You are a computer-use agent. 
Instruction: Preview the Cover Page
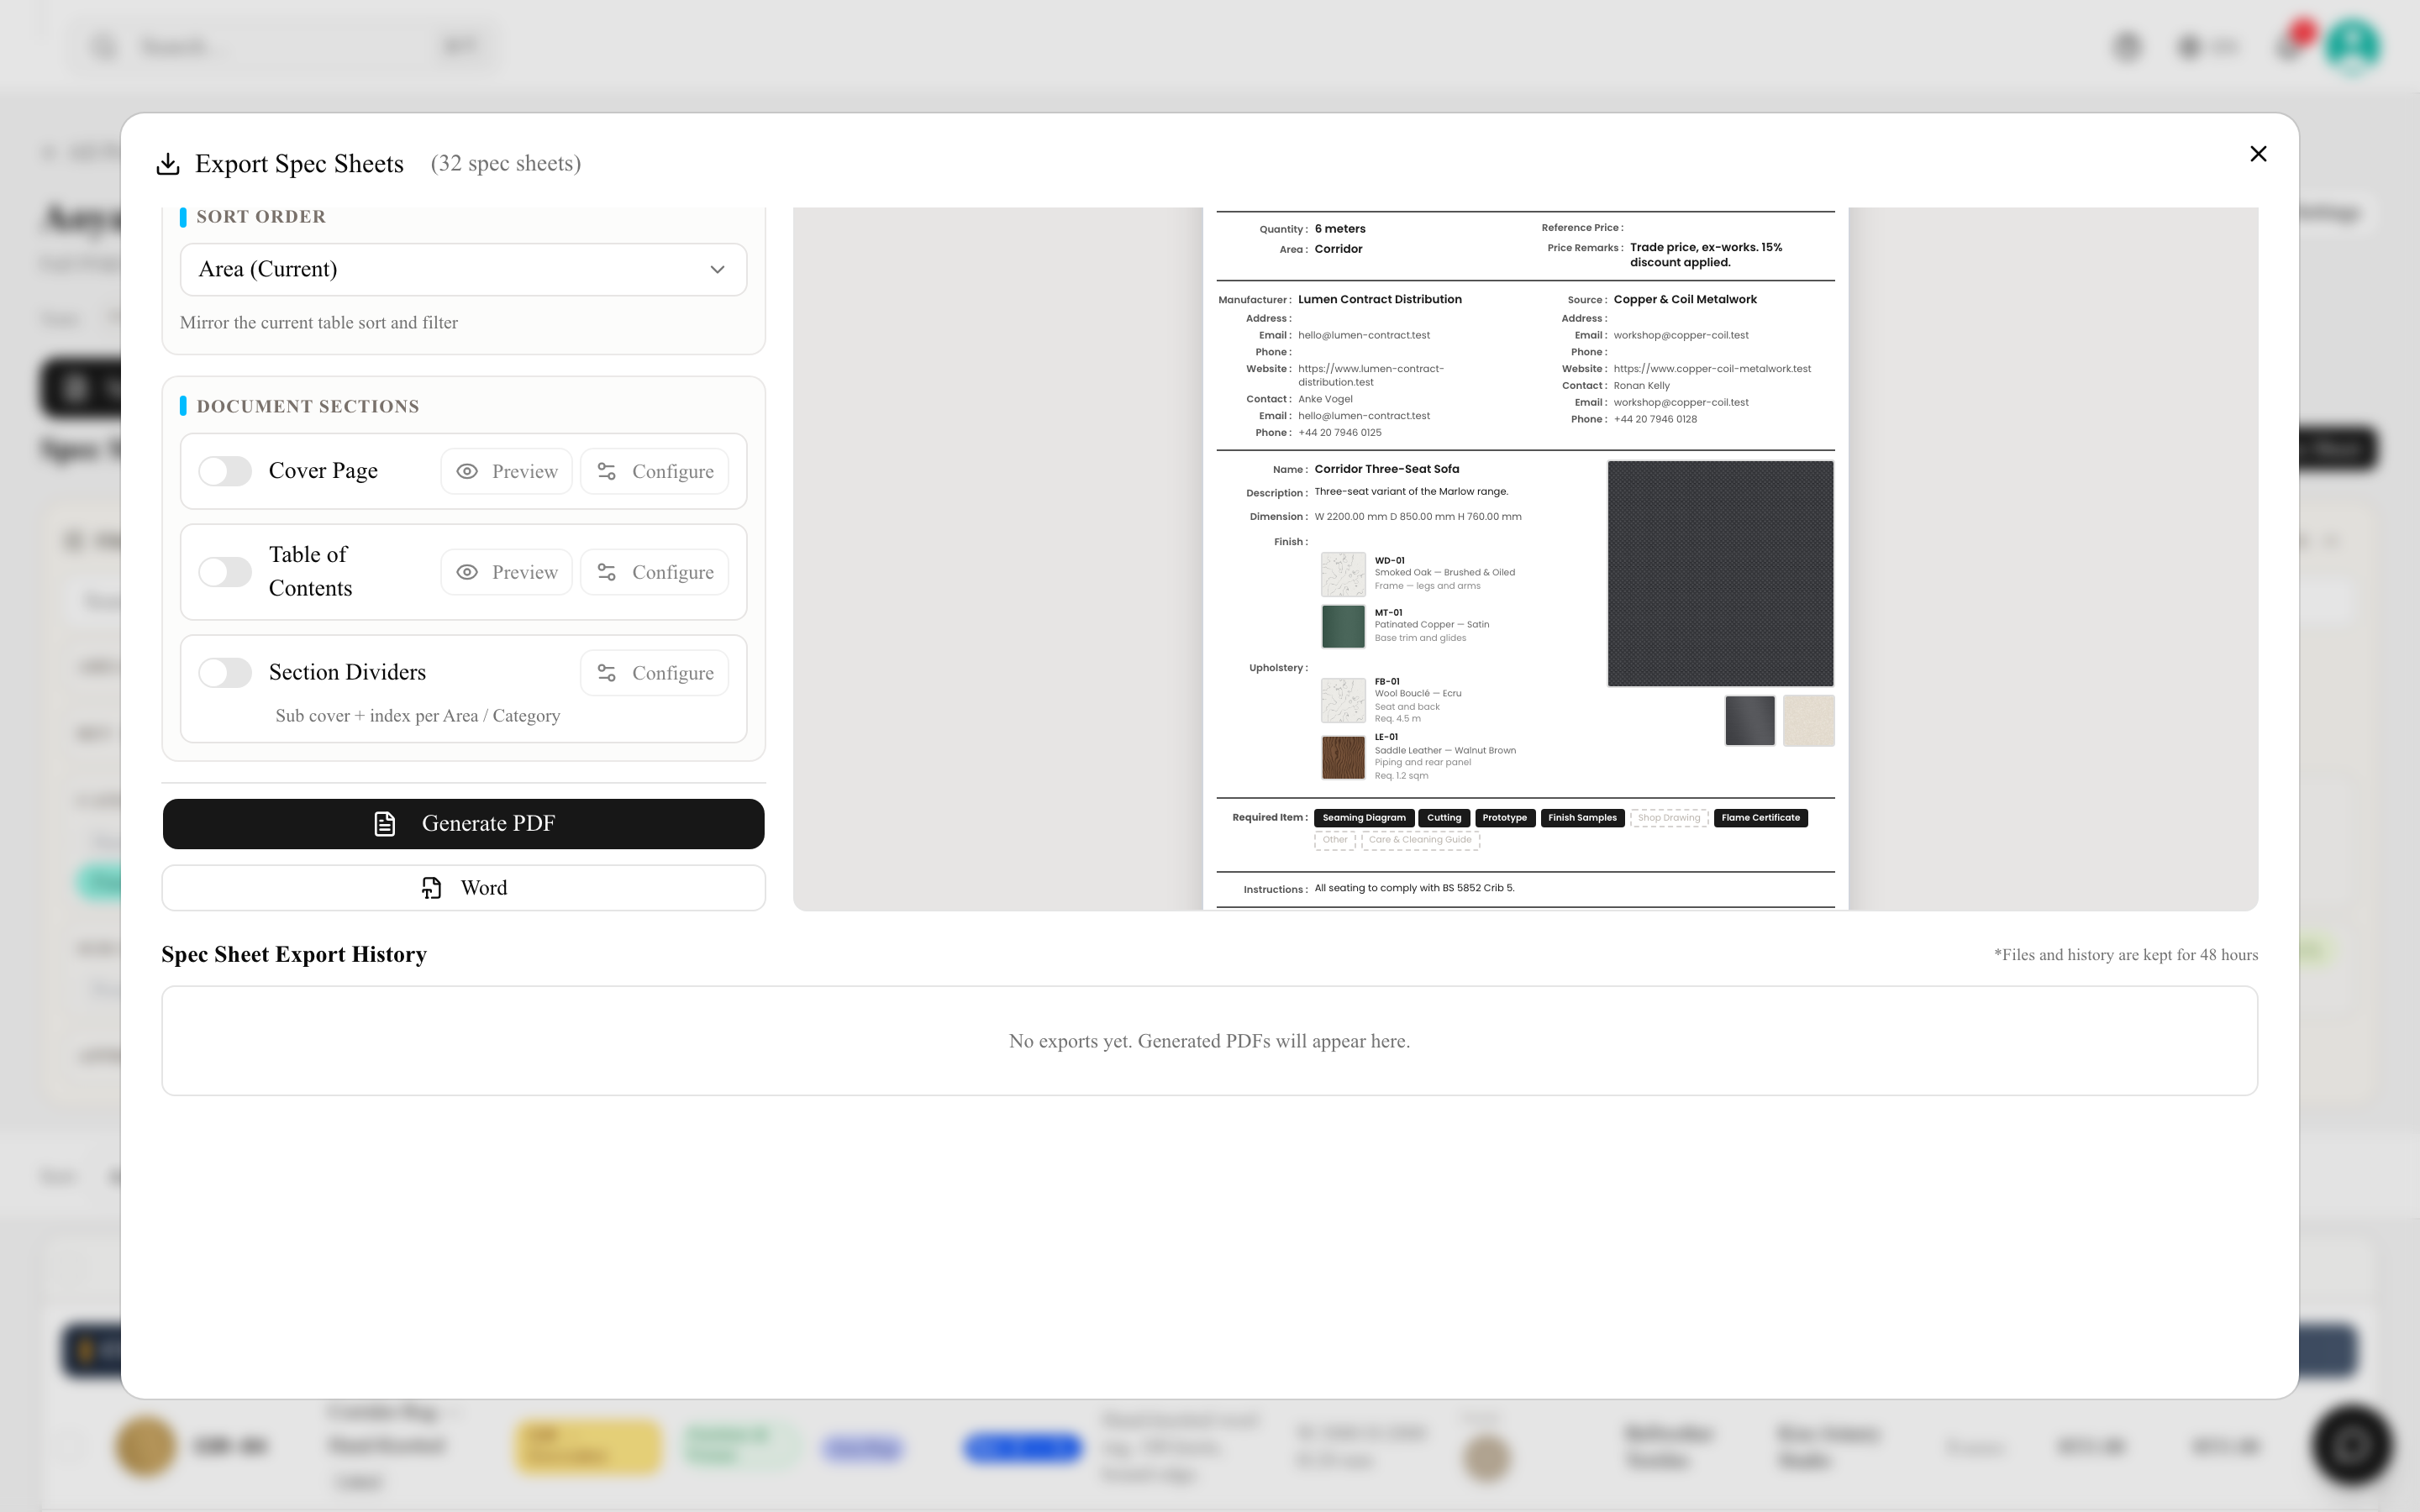(x=507, y=471)
